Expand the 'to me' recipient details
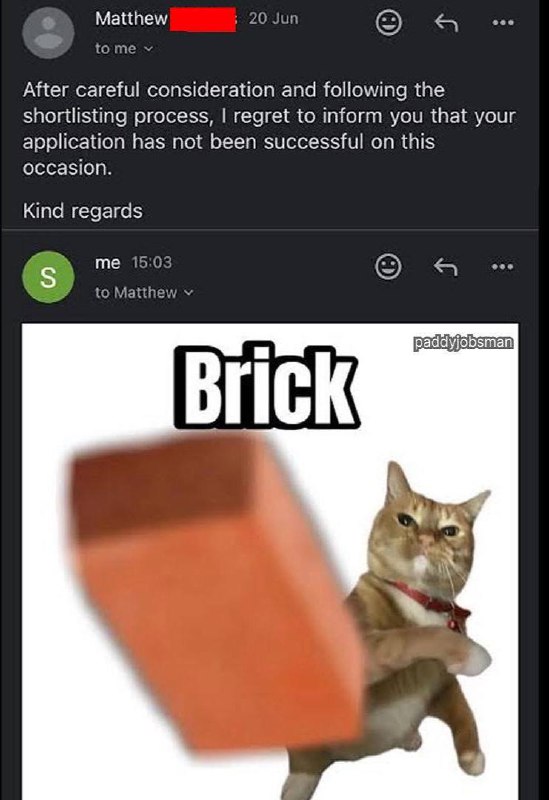The height and width of the screenshot is (800, 549). 123,48
